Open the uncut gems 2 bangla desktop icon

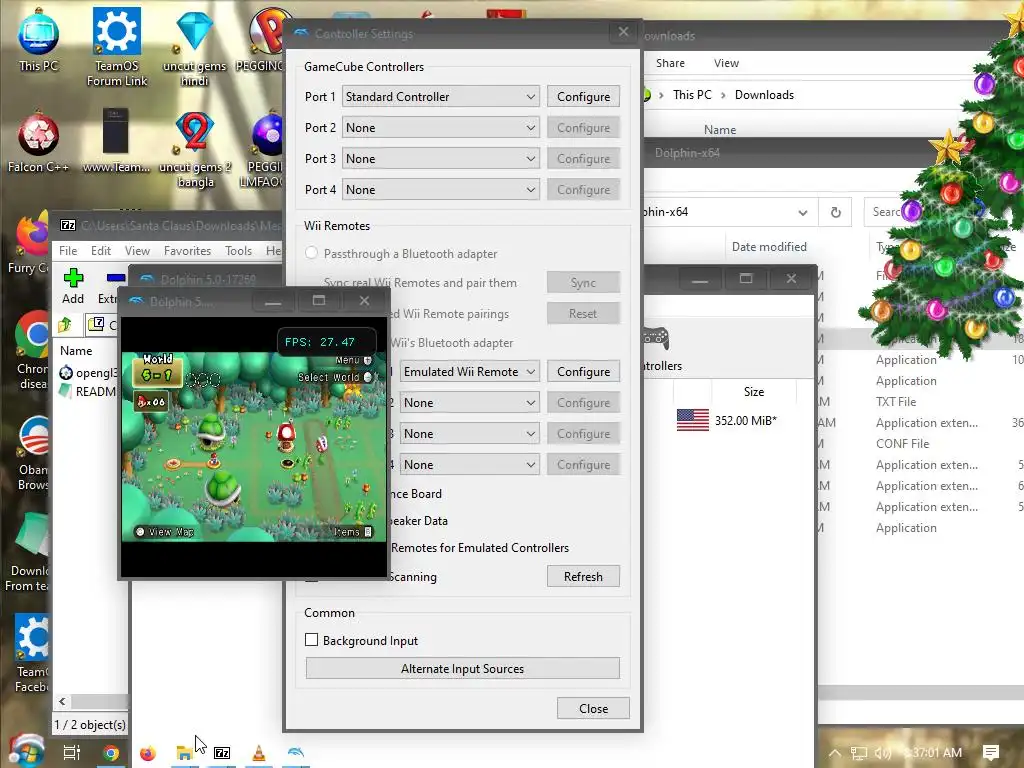pyautogui.click(x=195, y=149)
